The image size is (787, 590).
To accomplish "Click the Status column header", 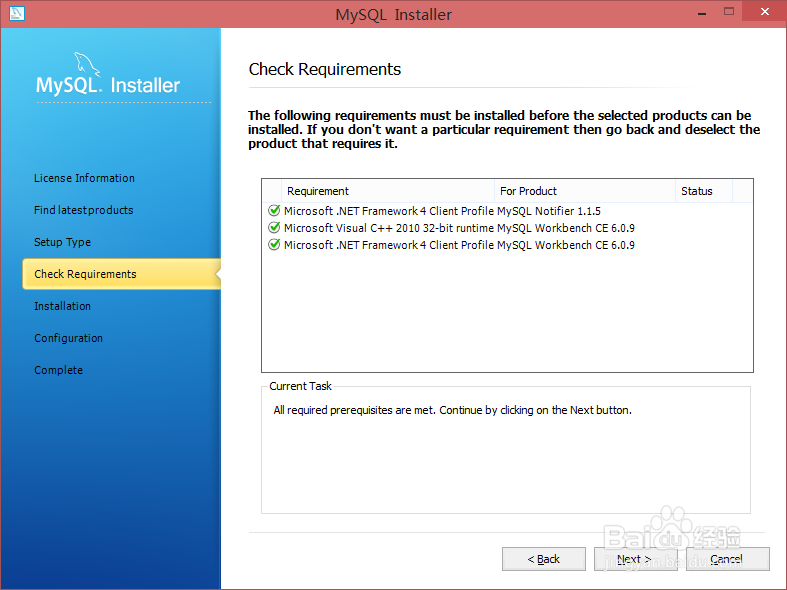I will point(704,191).
